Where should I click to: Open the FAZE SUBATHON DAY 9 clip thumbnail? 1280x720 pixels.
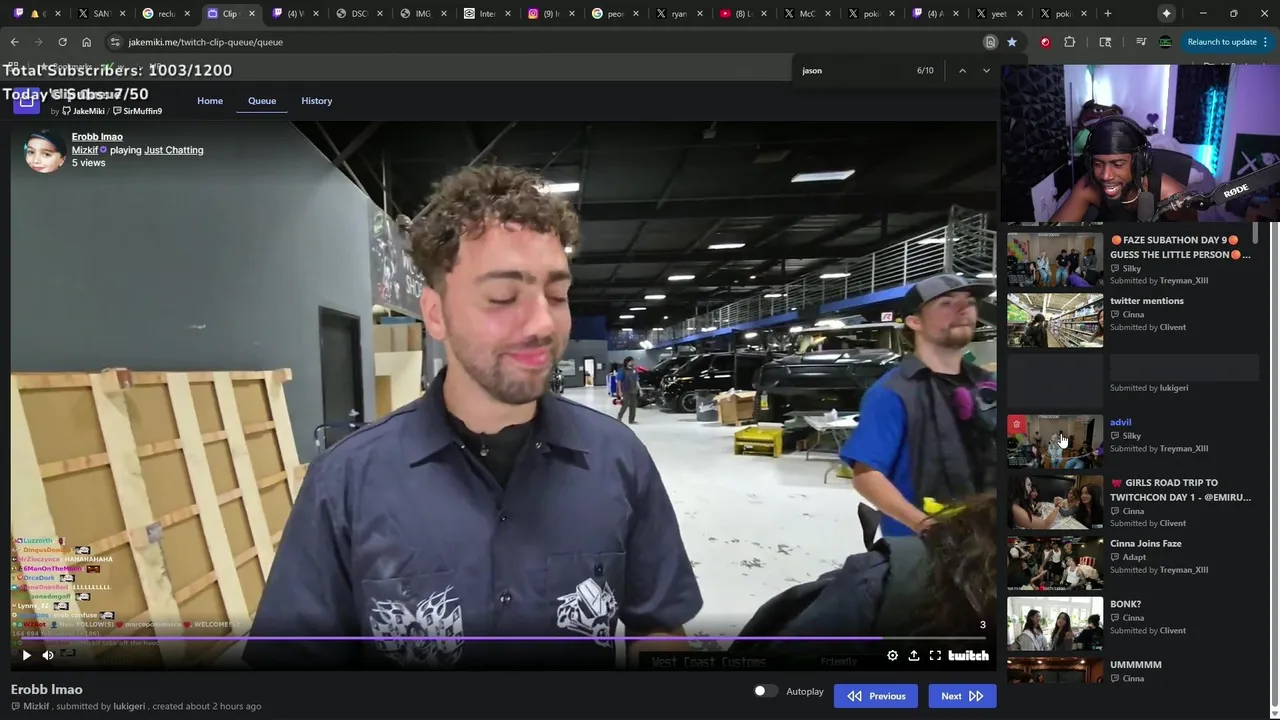1055,260
